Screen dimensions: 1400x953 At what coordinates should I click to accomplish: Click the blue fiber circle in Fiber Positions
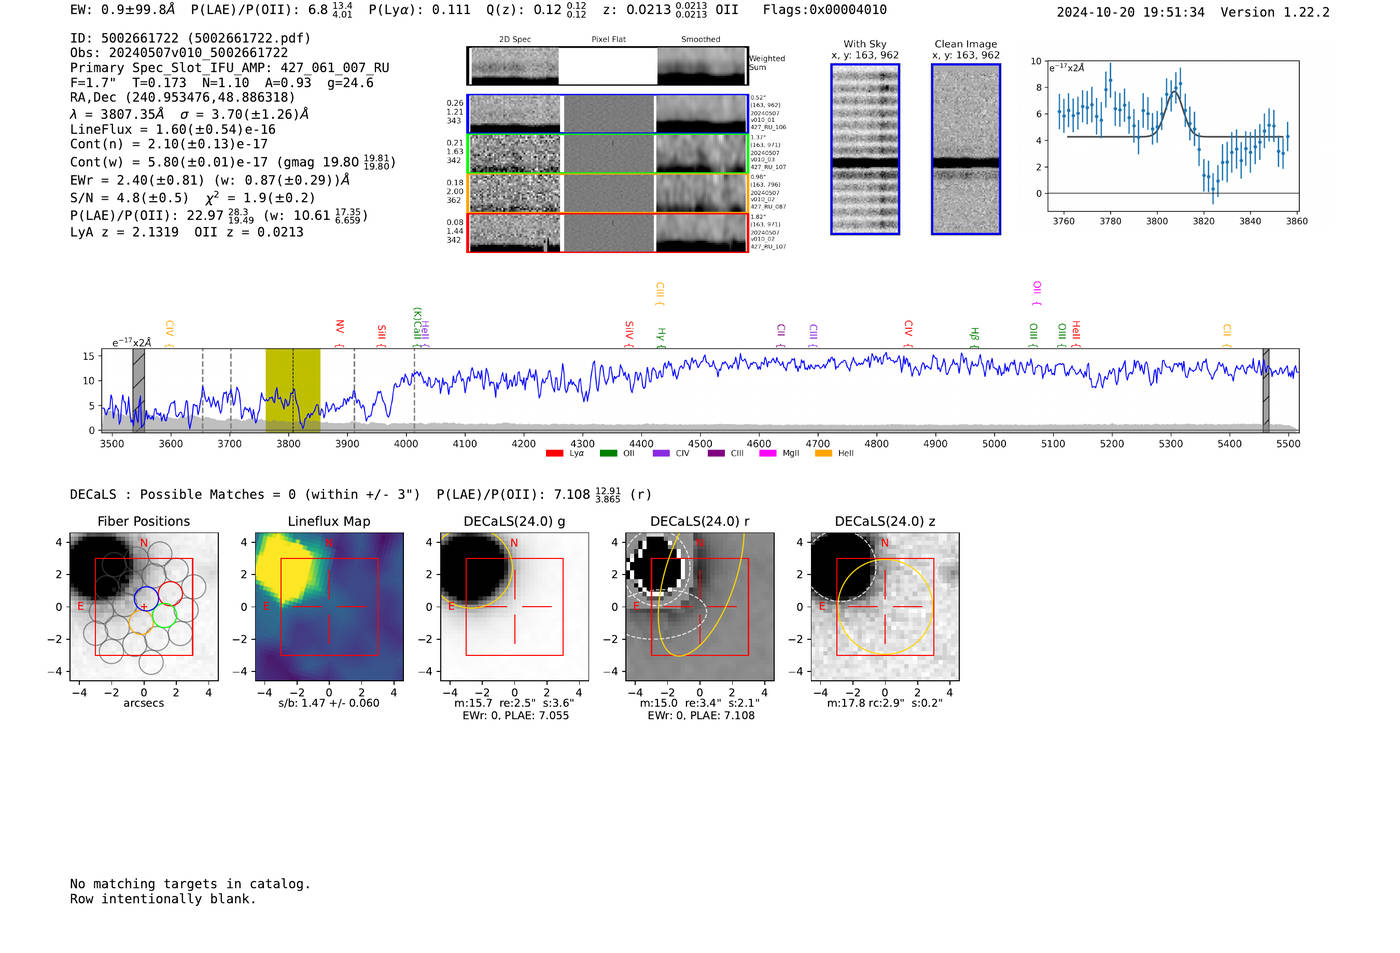(x=146, y=599)
